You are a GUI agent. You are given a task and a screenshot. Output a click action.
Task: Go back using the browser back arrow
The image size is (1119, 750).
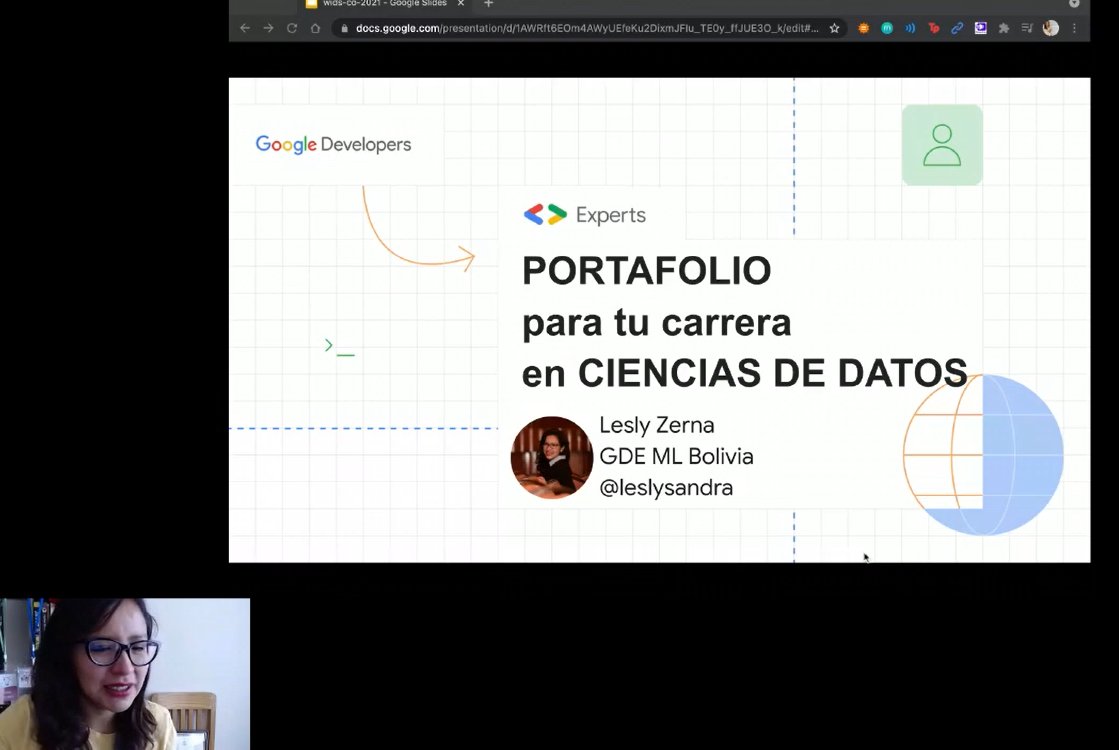[x=245, y=29]
